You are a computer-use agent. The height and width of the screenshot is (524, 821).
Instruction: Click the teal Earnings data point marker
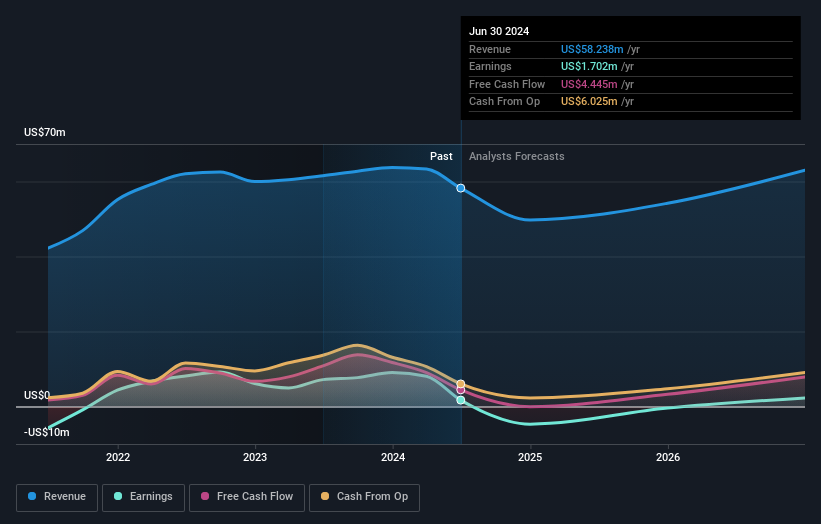tap(461, 400)
